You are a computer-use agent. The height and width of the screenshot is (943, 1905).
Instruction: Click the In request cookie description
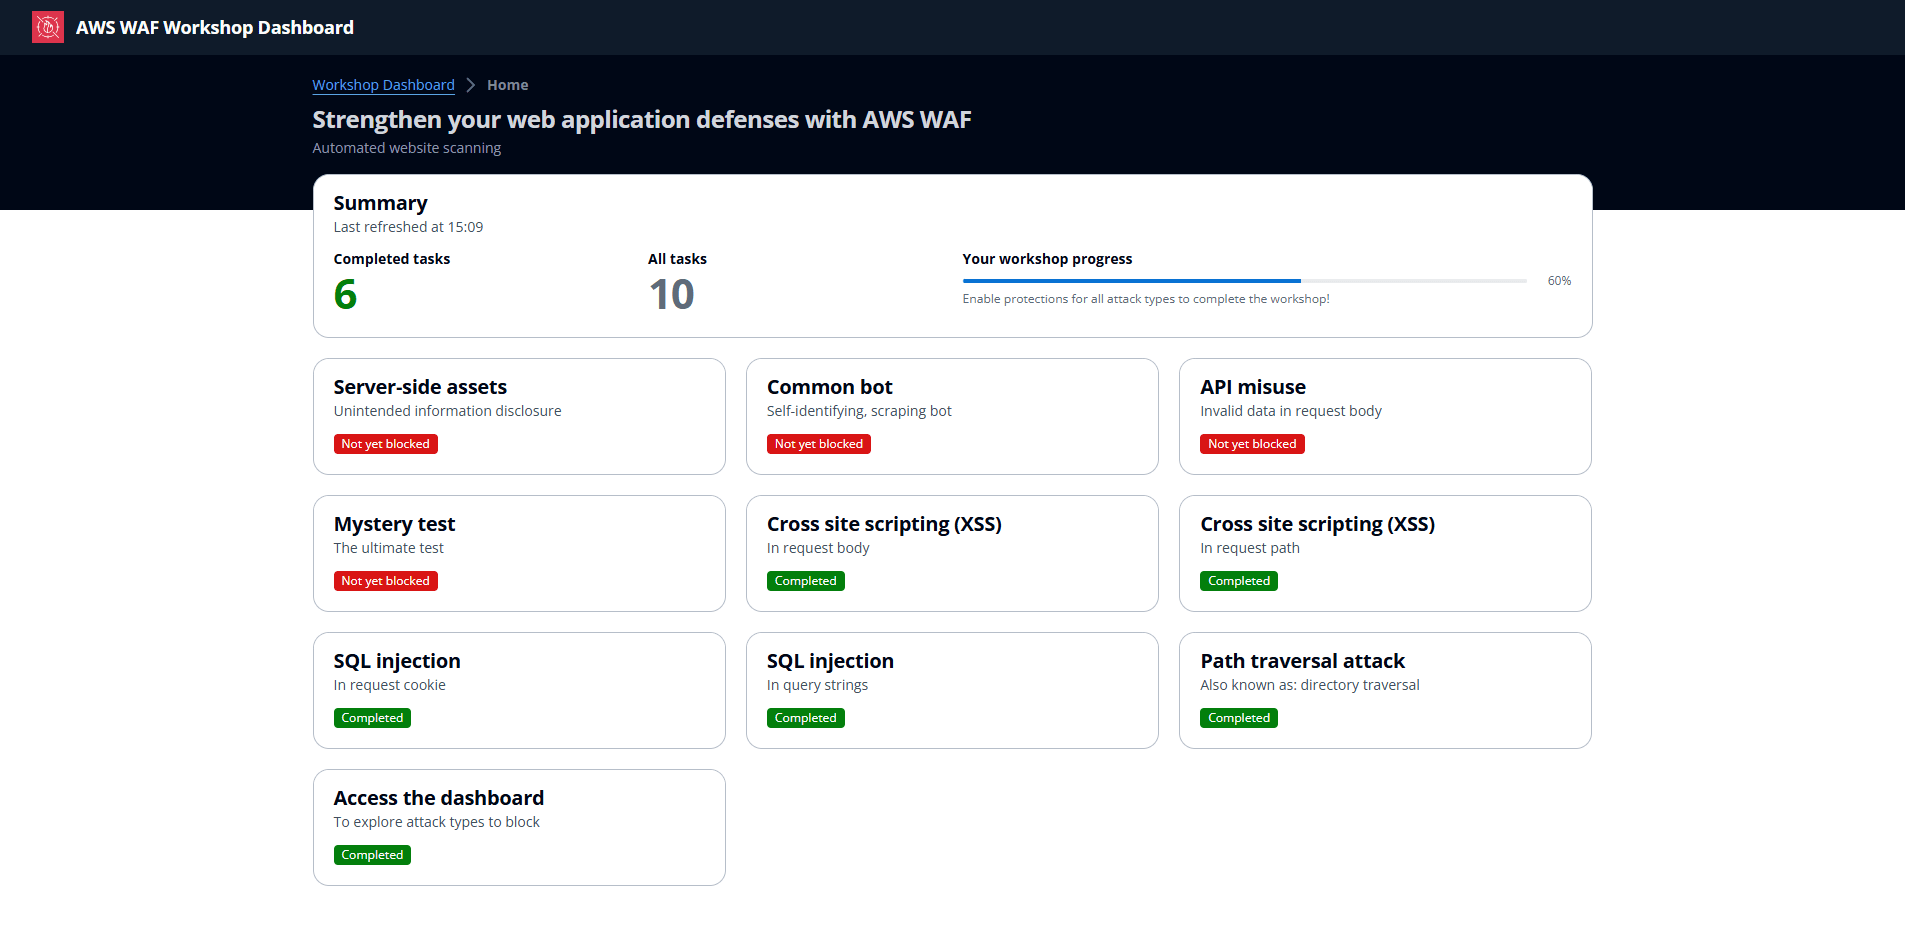[x=389, y=685]
